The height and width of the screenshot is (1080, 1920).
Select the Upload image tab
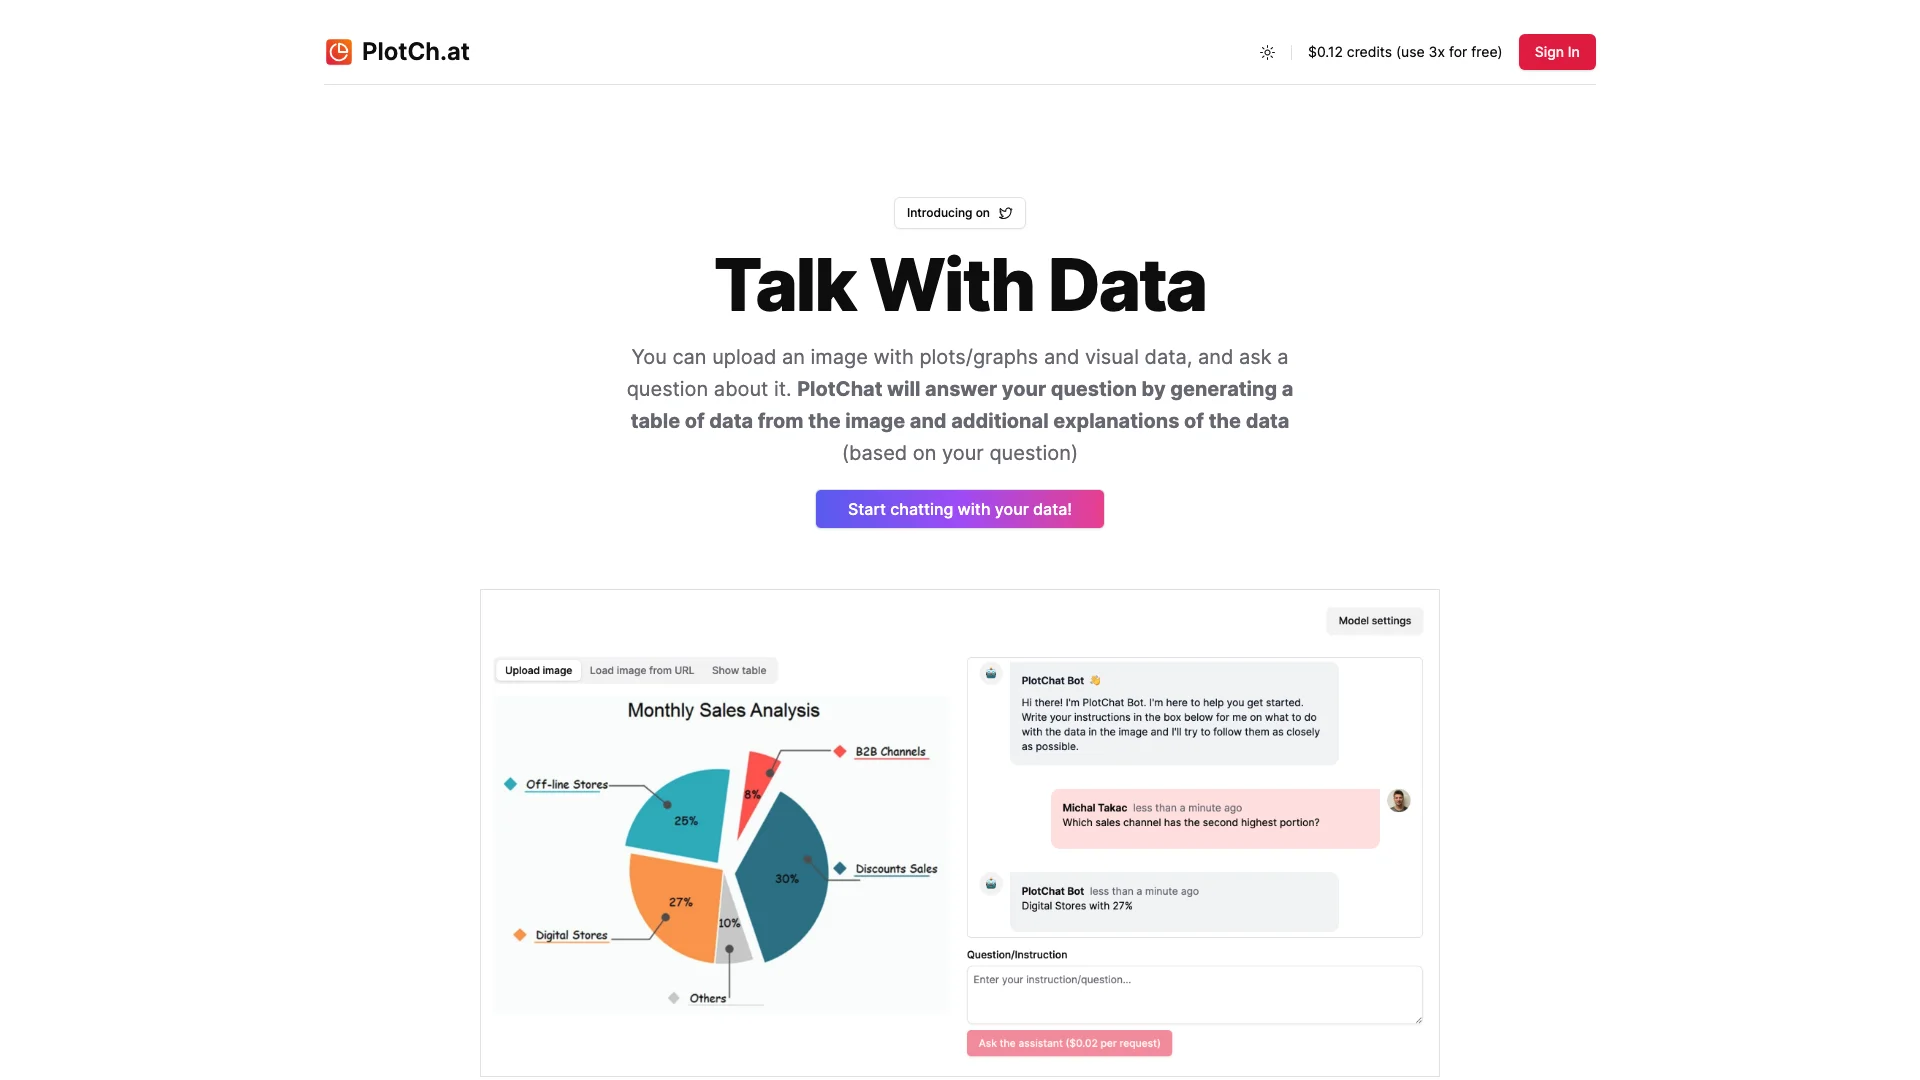click(537, 670)
